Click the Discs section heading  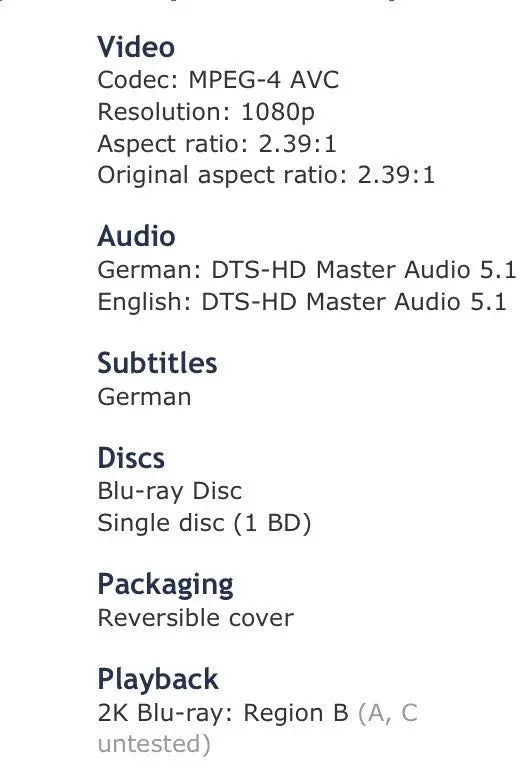[x=131, y=458]
